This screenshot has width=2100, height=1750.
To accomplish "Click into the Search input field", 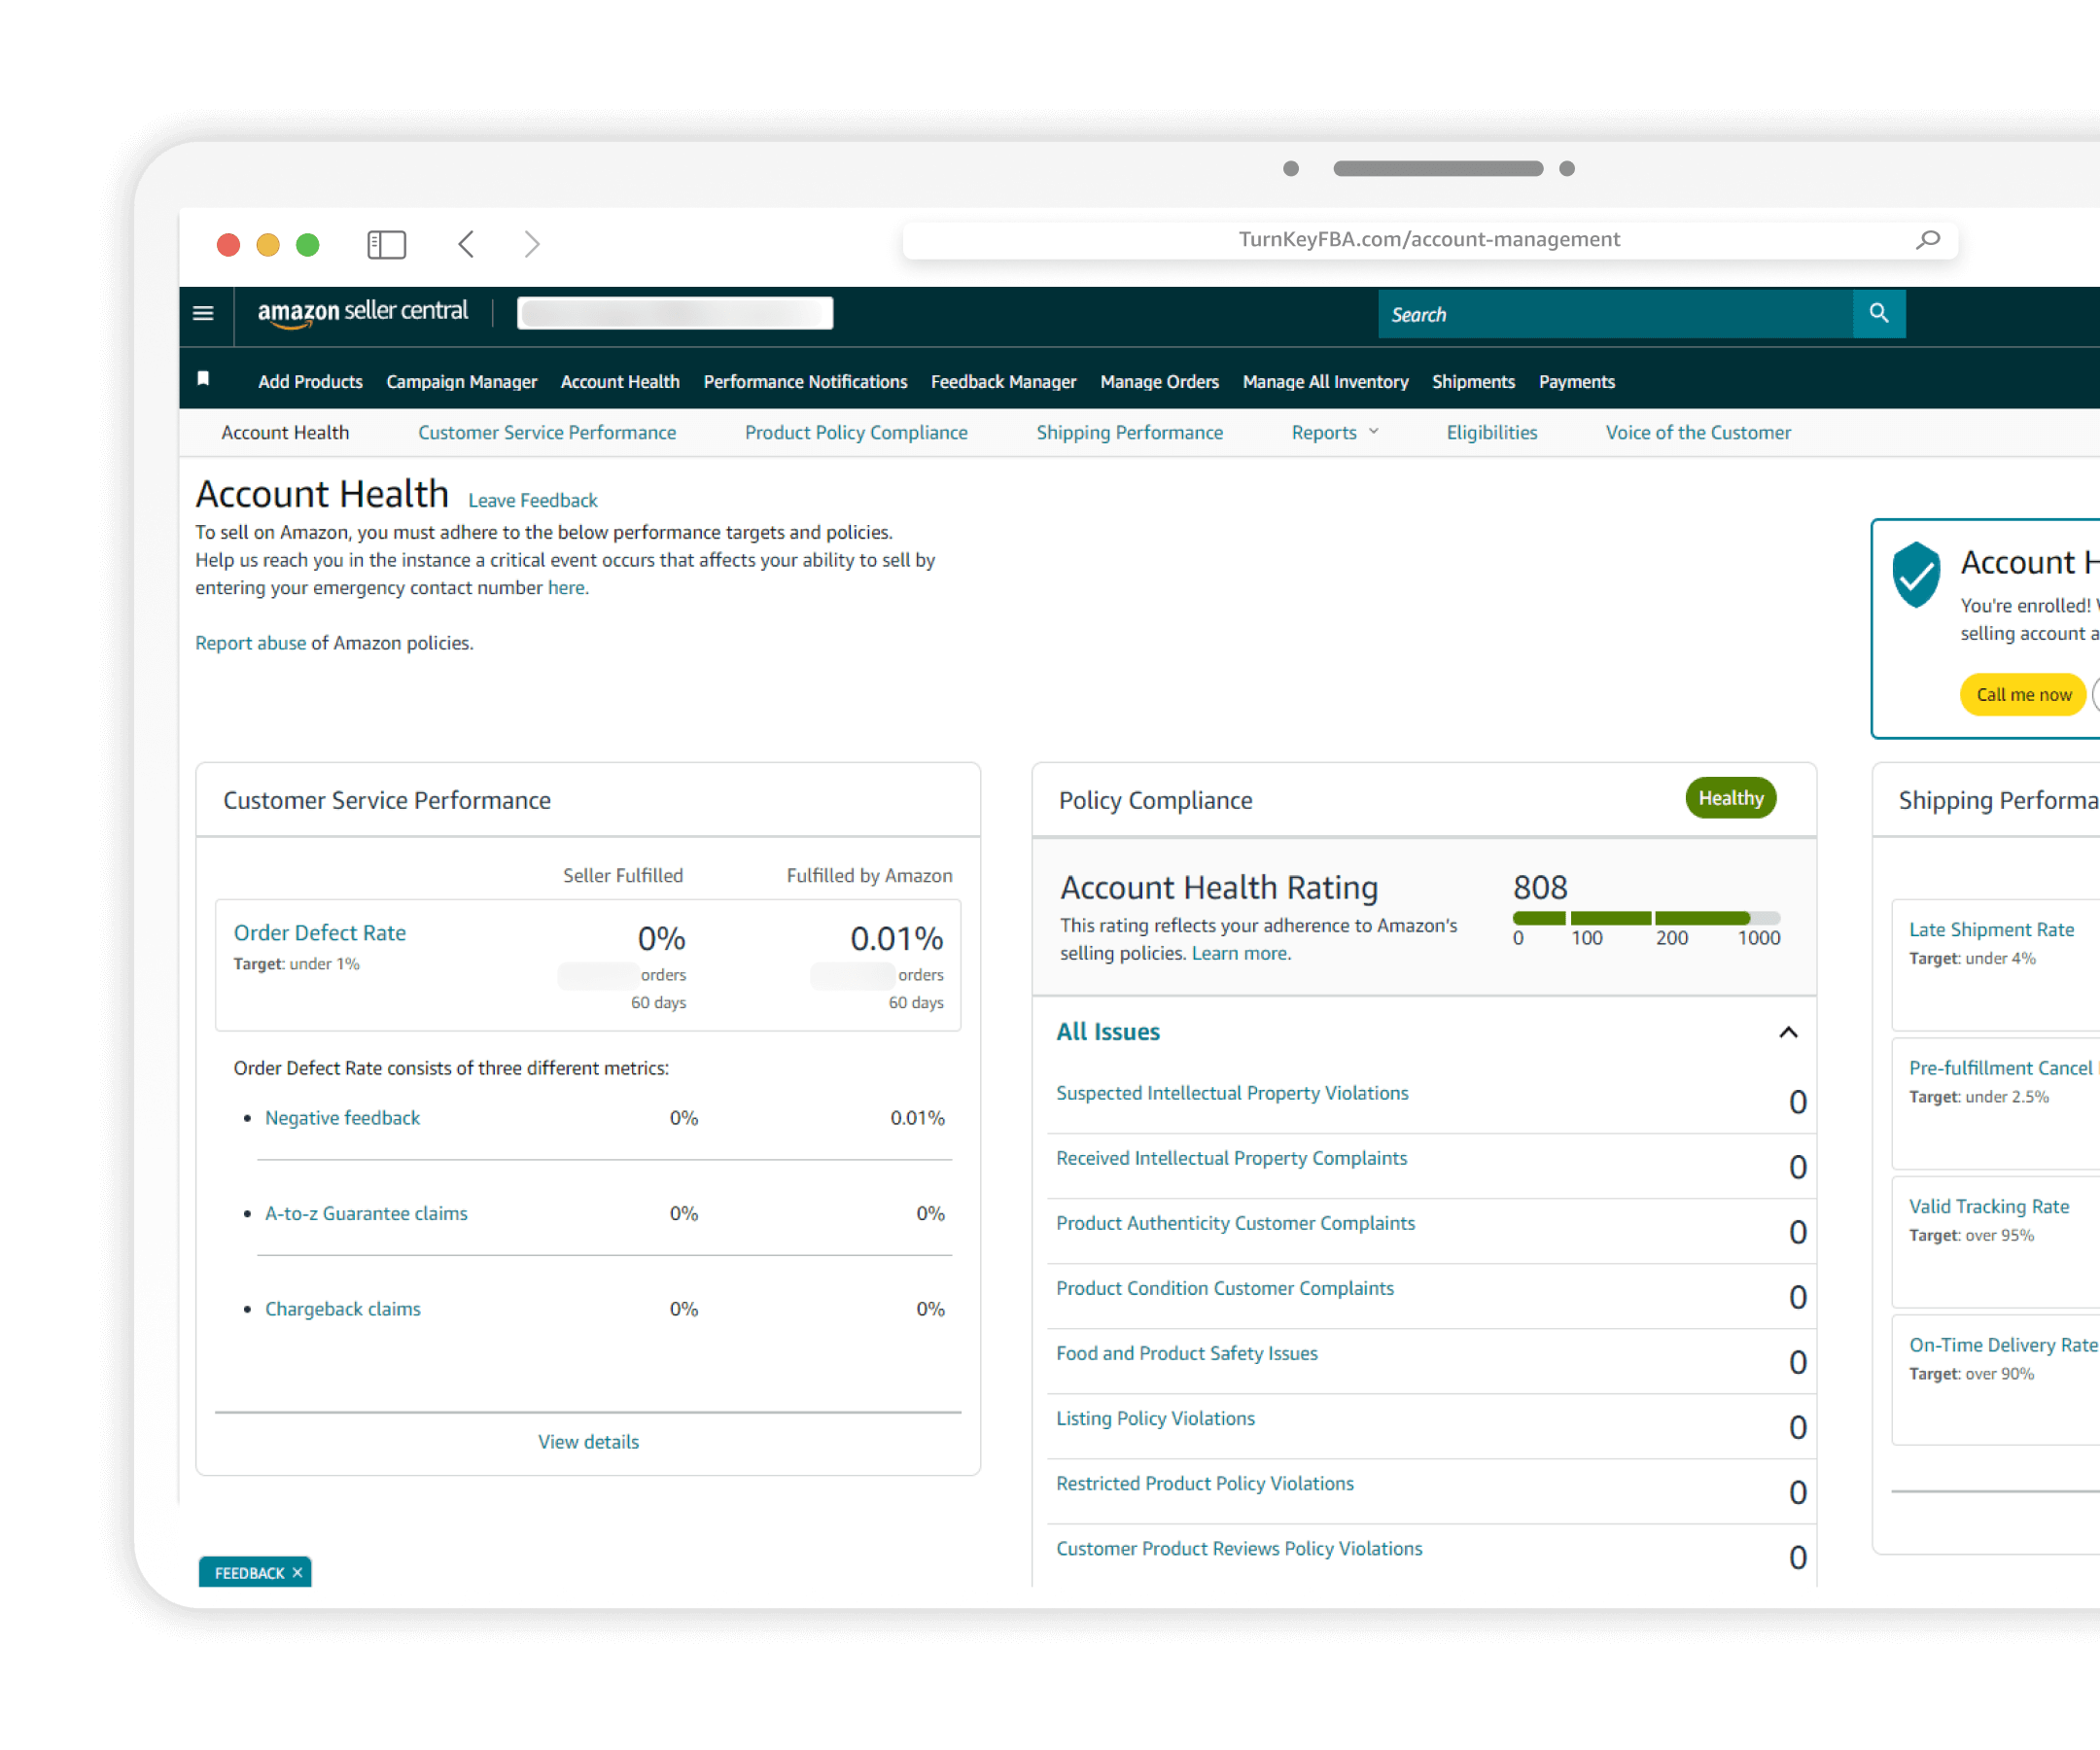I will tap(1614, 315).
